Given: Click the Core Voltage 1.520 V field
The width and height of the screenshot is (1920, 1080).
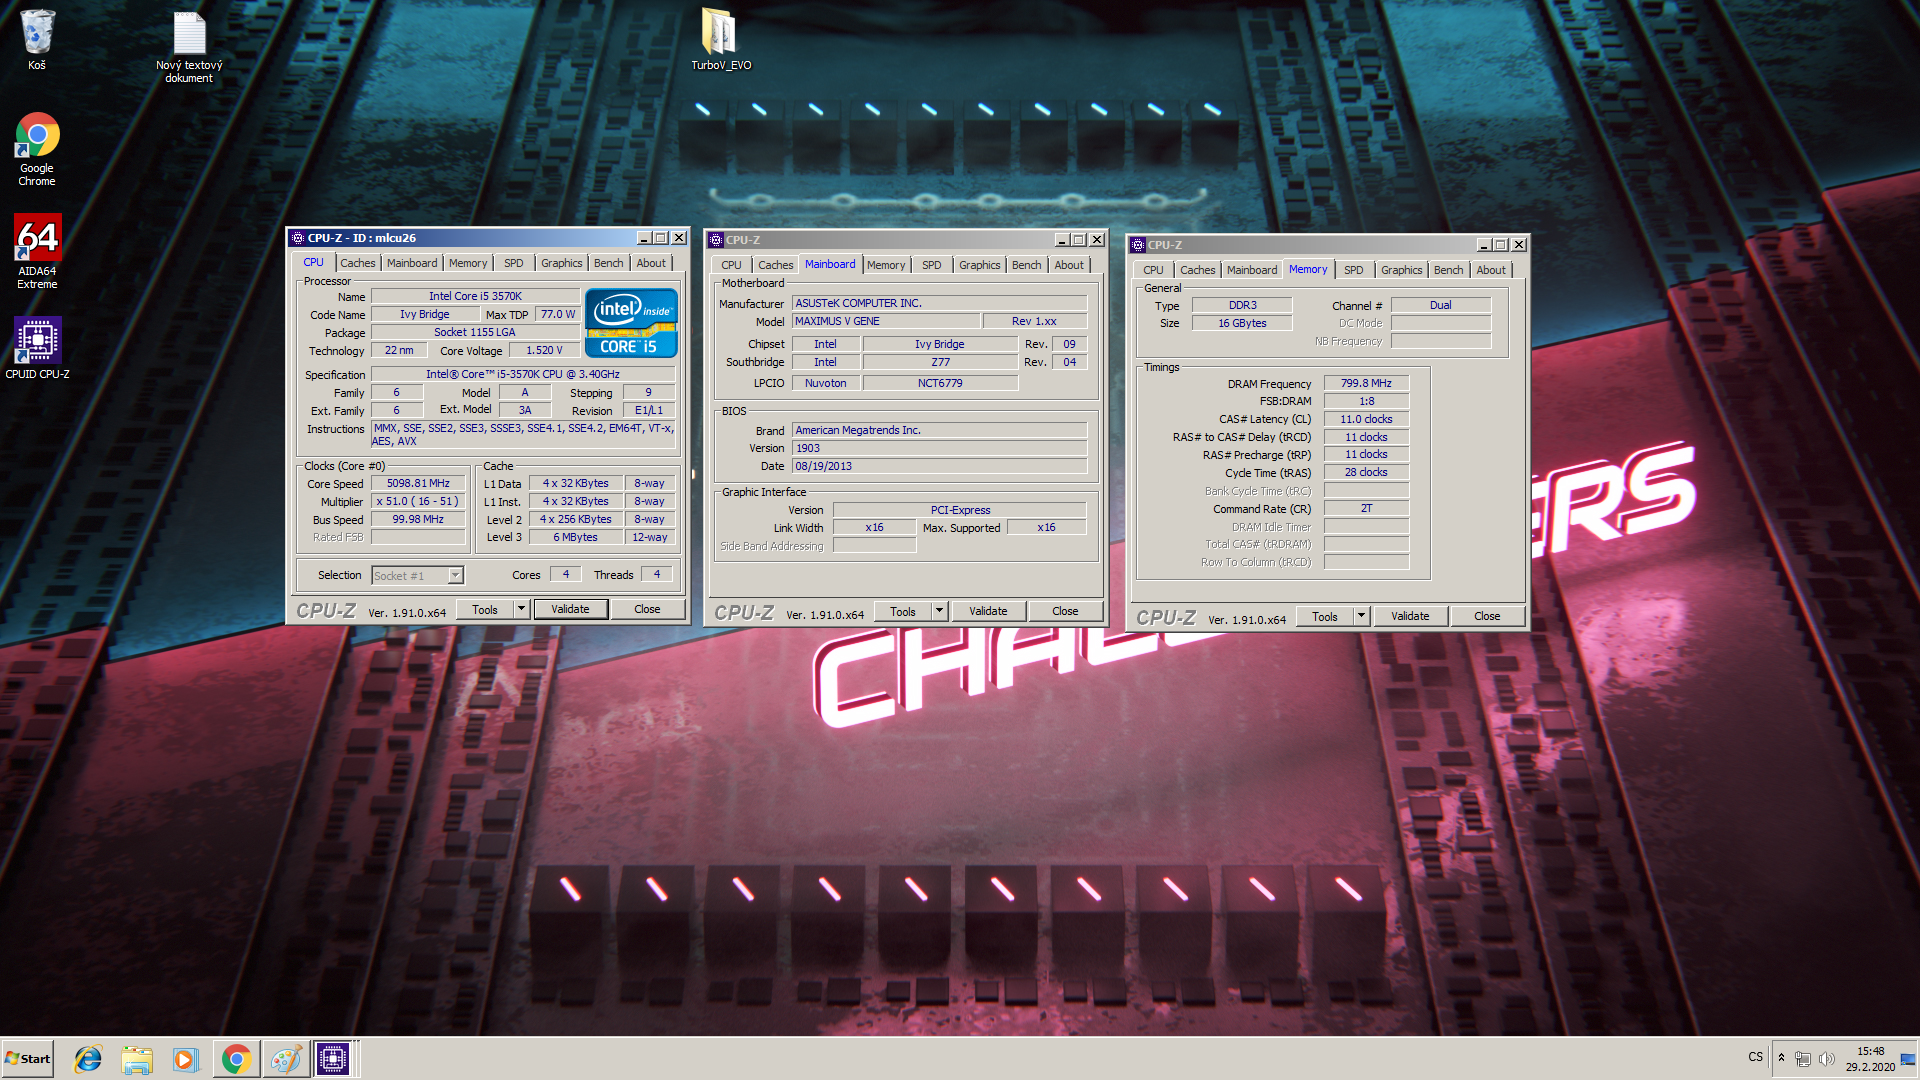Looking at the screenshot, I should (x=544, y=350).
